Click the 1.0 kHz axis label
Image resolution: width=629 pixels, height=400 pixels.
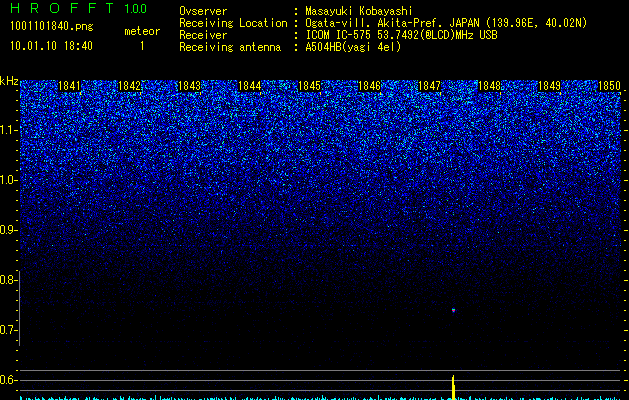[x=8, y=180]
